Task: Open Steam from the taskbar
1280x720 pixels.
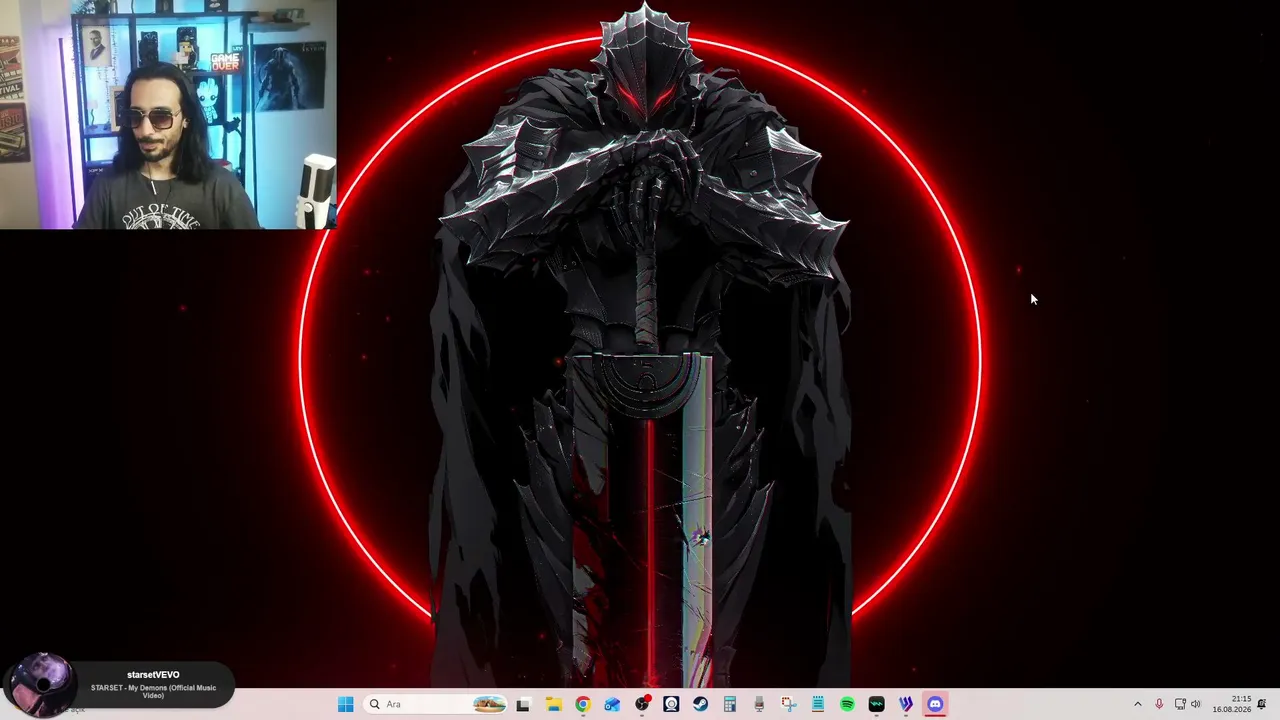Action: [701, 704]
